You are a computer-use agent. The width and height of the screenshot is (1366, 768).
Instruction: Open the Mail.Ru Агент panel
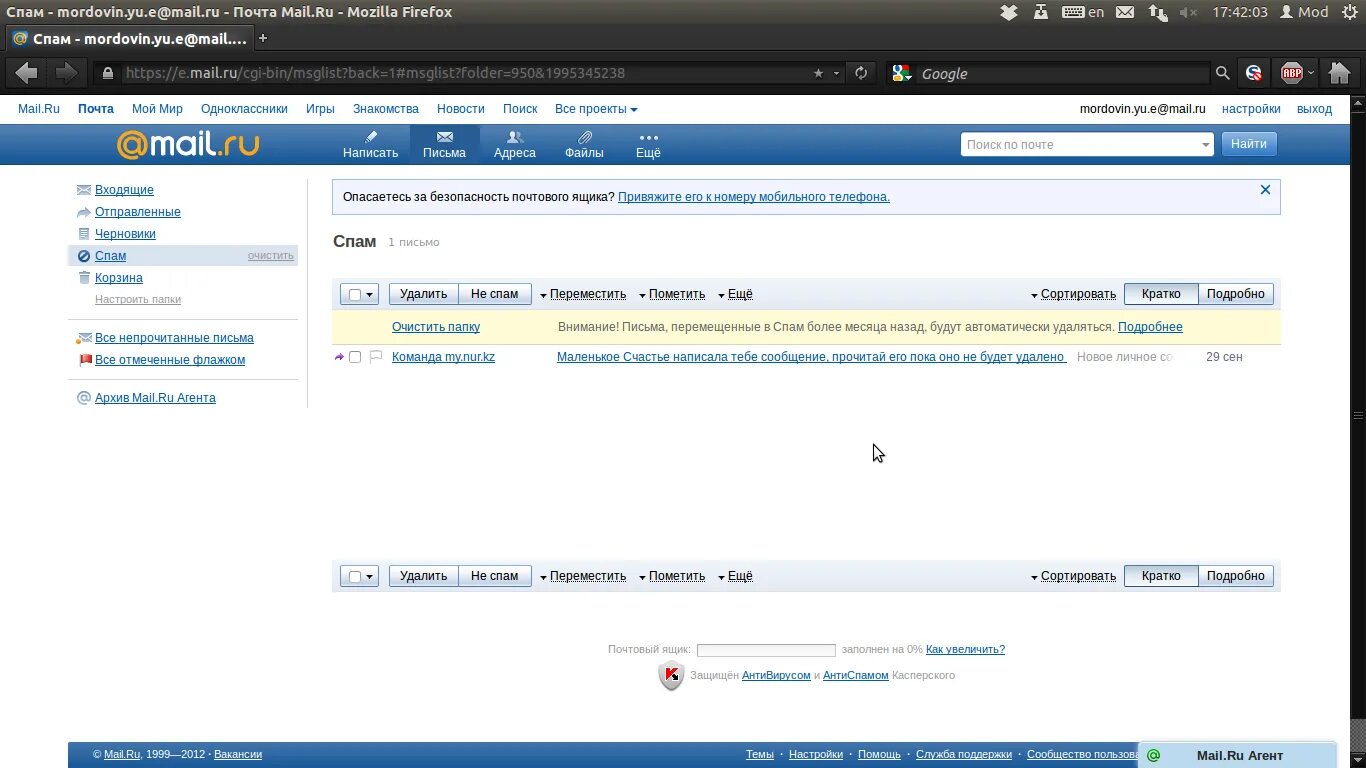[1238, 755]
